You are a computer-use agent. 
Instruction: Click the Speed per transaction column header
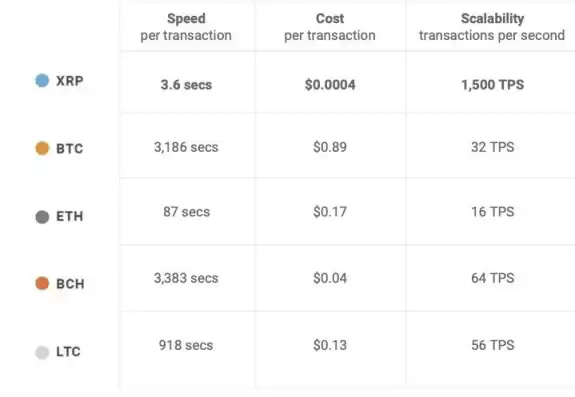point(186,27)
